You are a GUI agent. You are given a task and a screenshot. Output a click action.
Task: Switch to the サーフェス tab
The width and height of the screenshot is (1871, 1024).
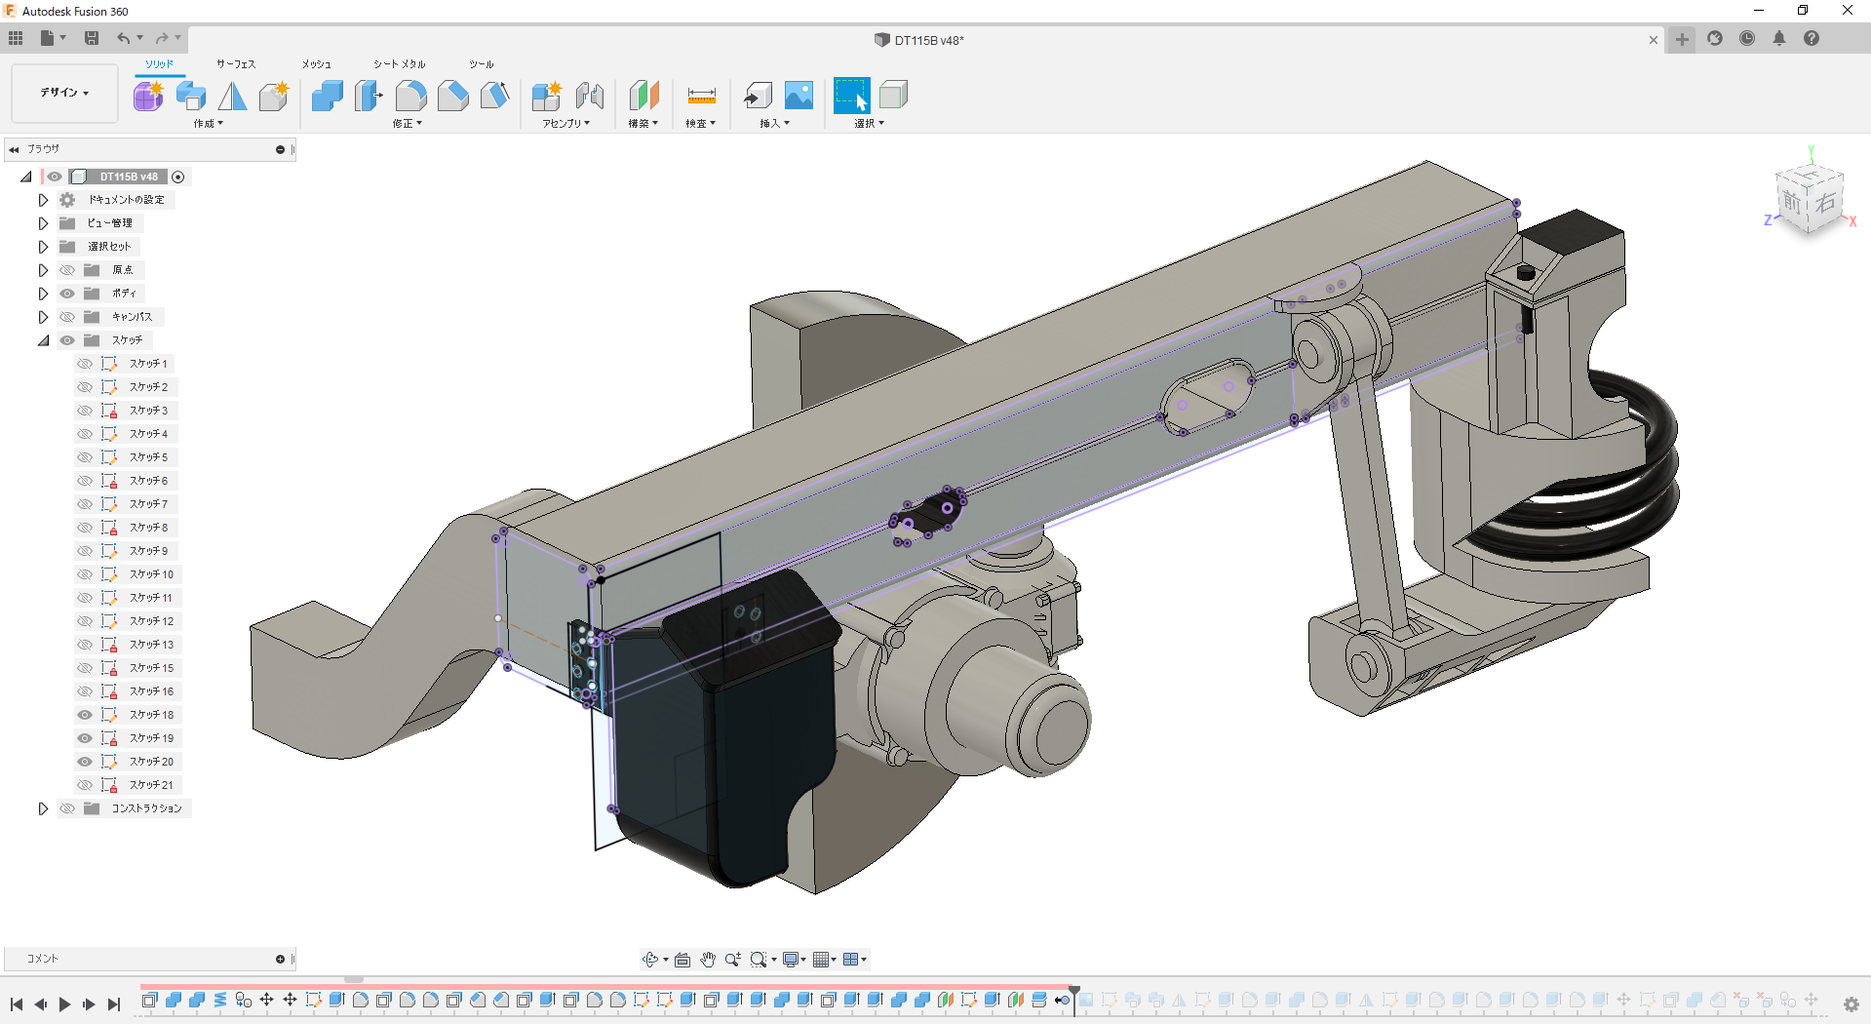coord(236,64)
